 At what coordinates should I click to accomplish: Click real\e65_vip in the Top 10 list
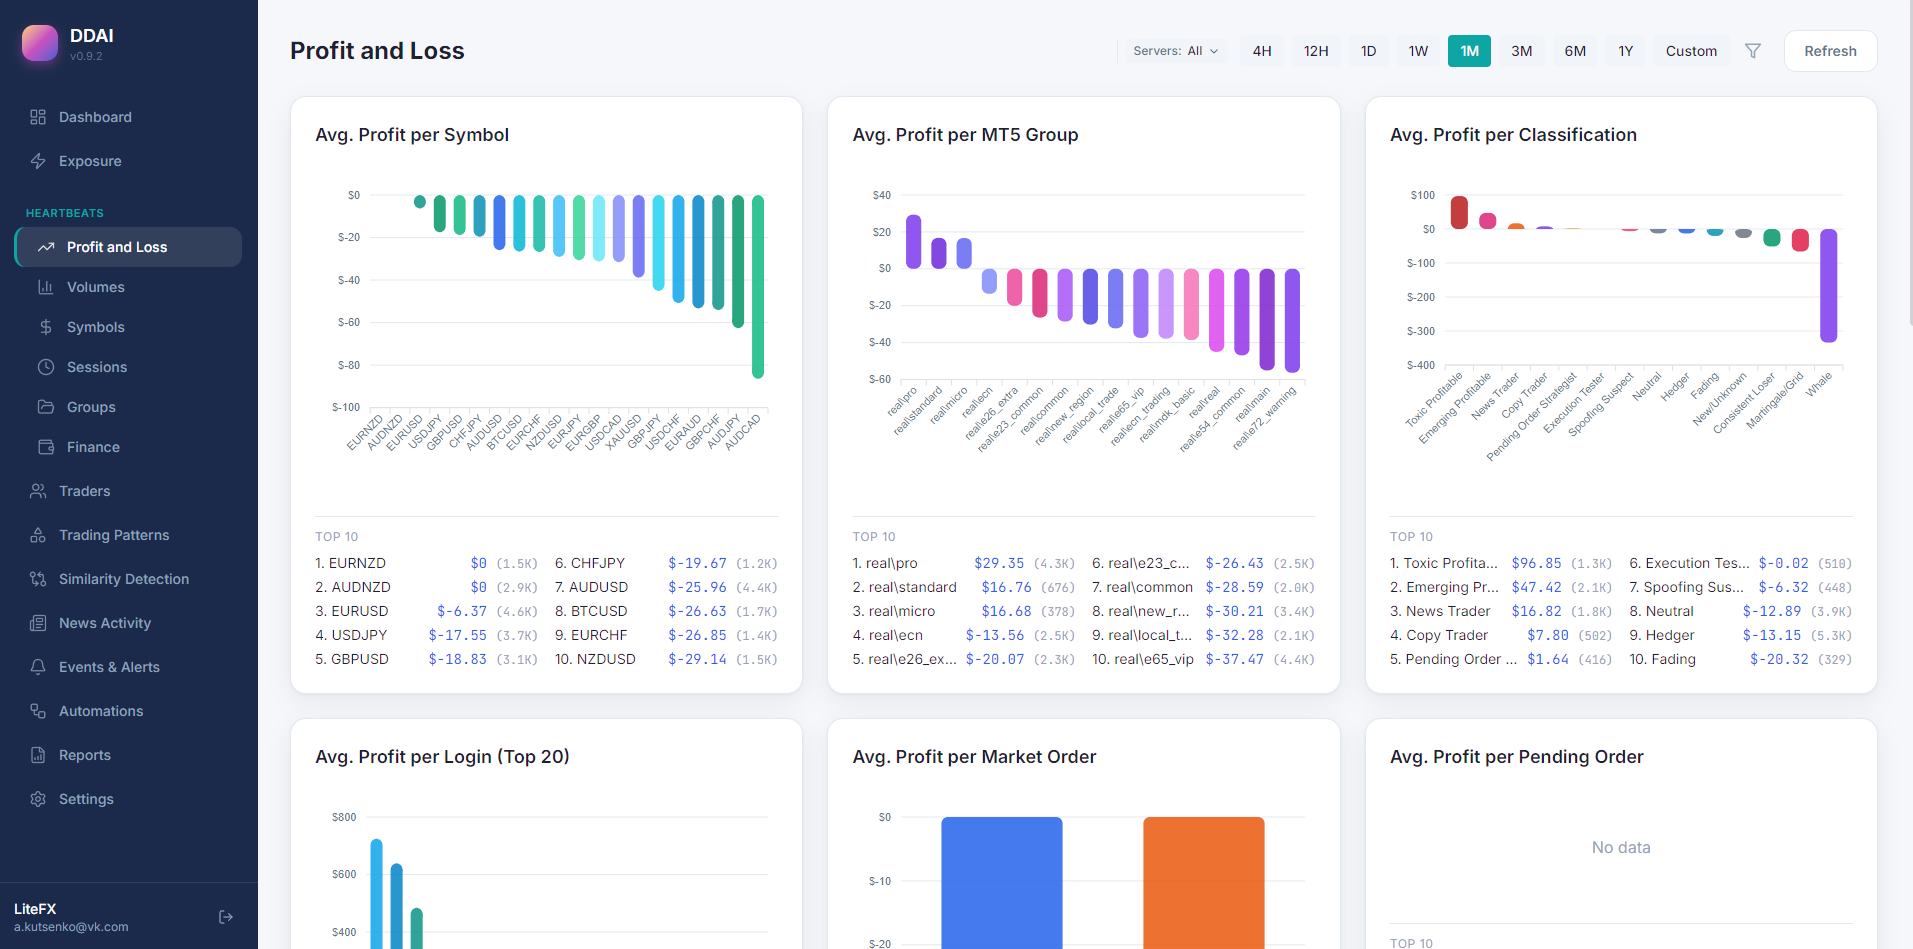(x=1154, y=659)
